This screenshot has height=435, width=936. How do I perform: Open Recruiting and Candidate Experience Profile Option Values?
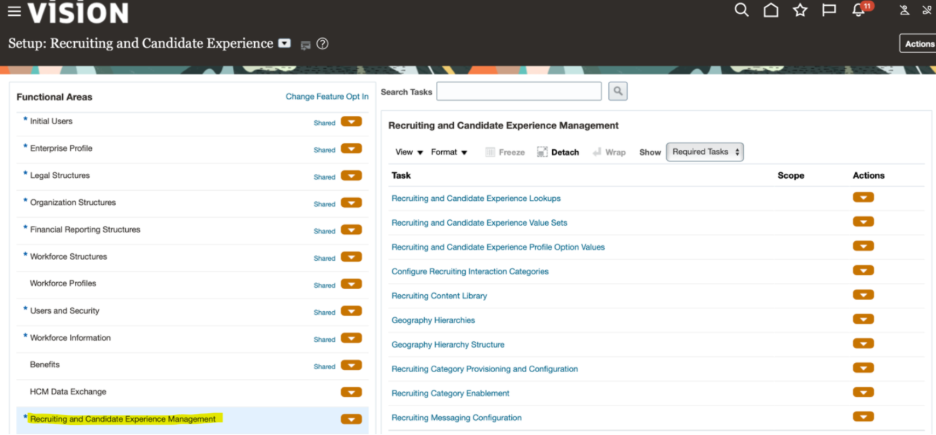click(x=498, y=247)
